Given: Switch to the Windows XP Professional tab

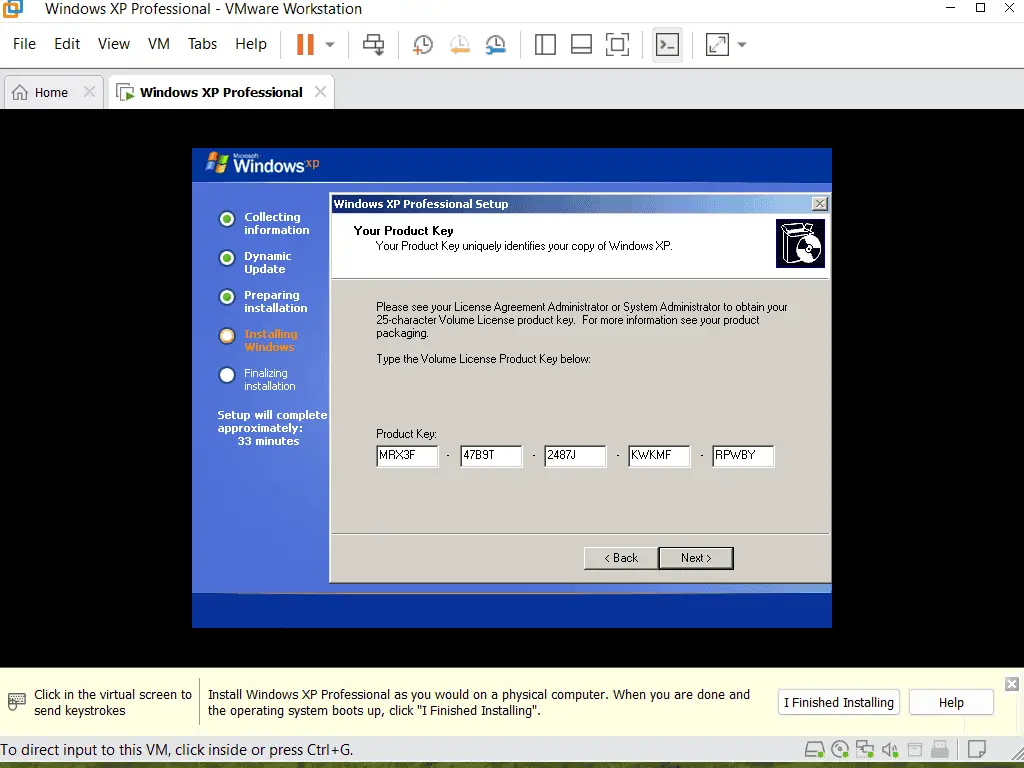Looking at the screenshot, I should tap(221, 92).
